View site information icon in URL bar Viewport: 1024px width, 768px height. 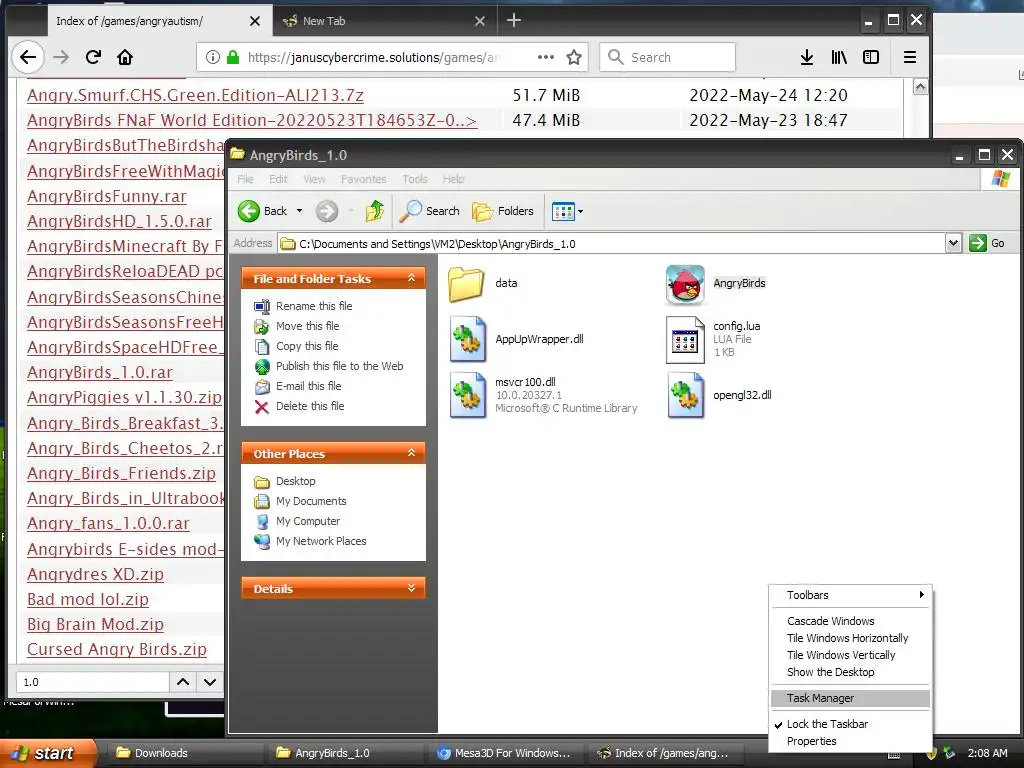213,57
